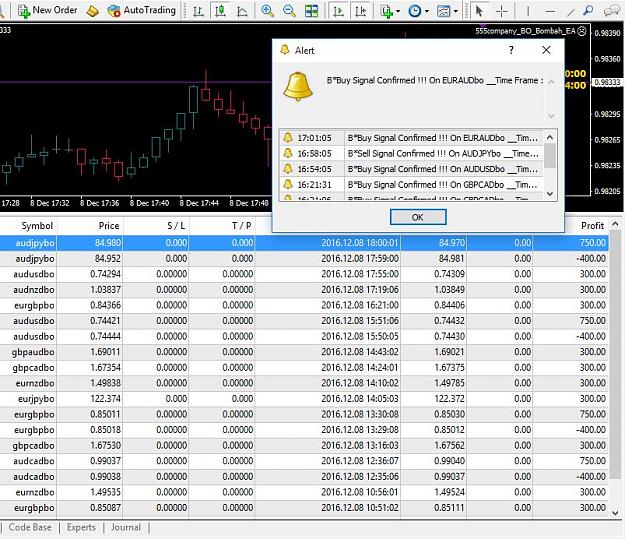The width and height of the screenshot is (625, 539).
Task: Select the audnzdbo trade row
Action: pyautogui.click(x=304, y=289)
